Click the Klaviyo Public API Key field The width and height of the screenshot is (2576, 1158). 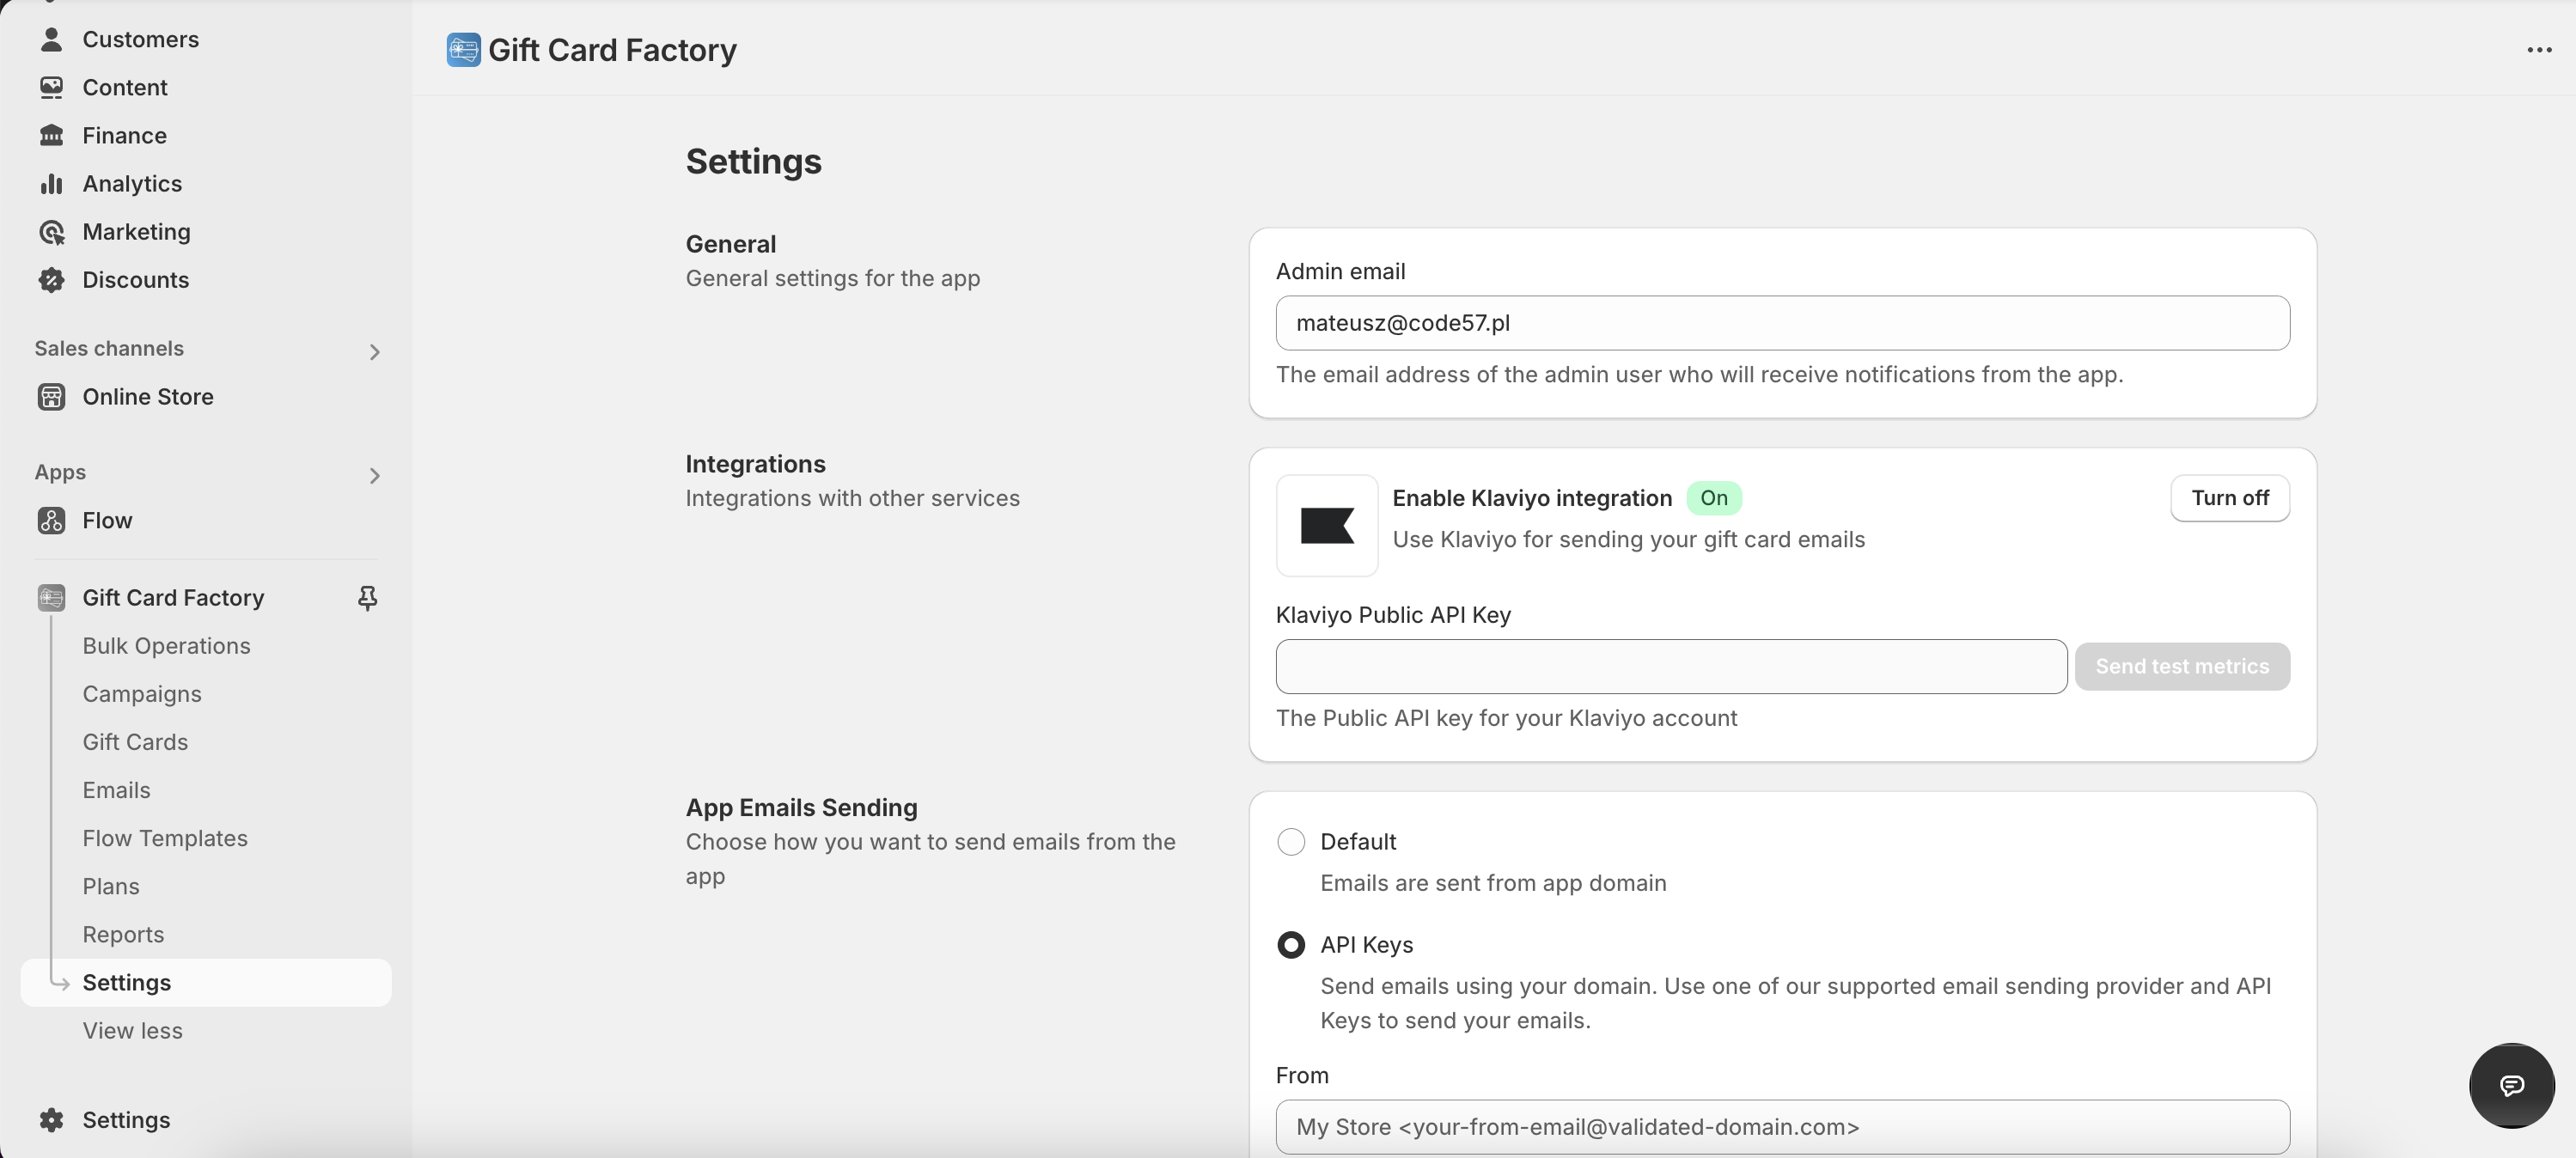(x=1670, y=667)
